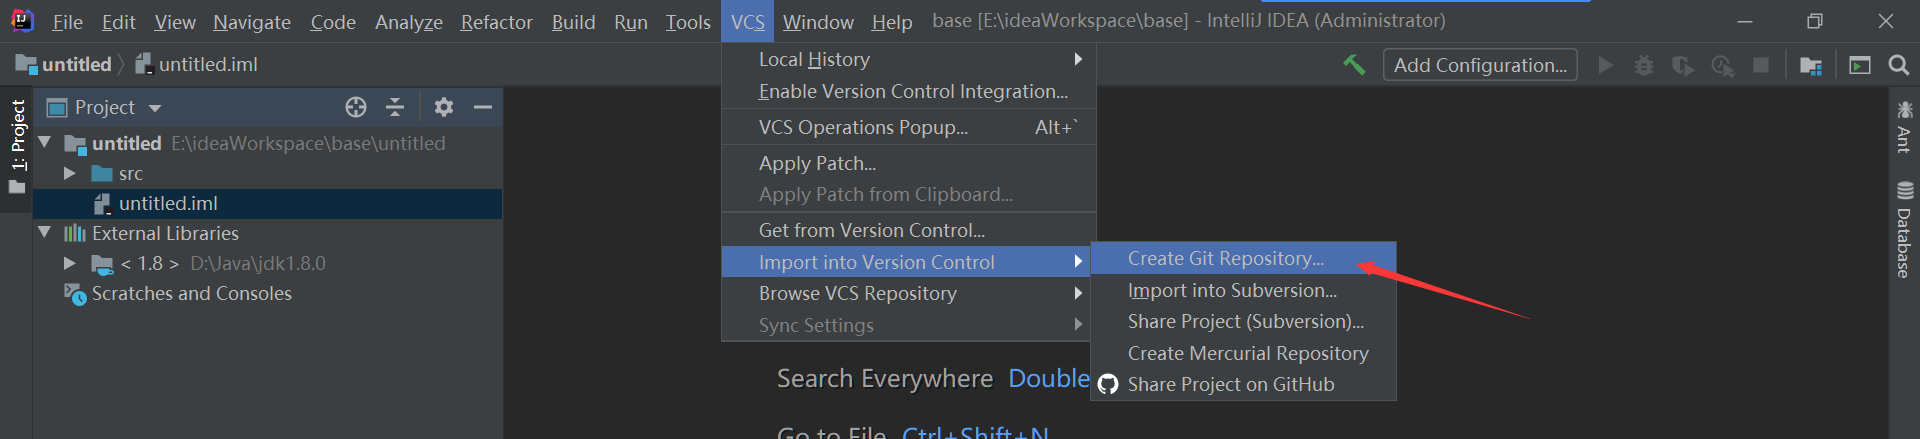Click the locate/select opened file icon

pos(356,107)
